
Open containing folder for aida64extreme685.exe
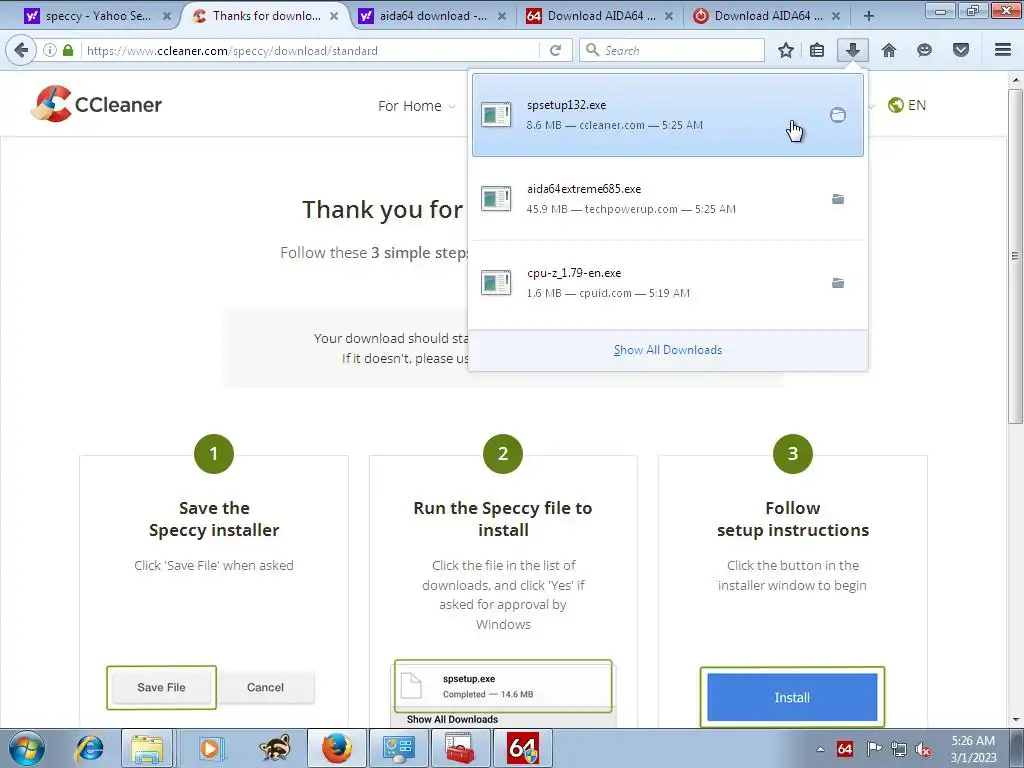tap(838, 199)
